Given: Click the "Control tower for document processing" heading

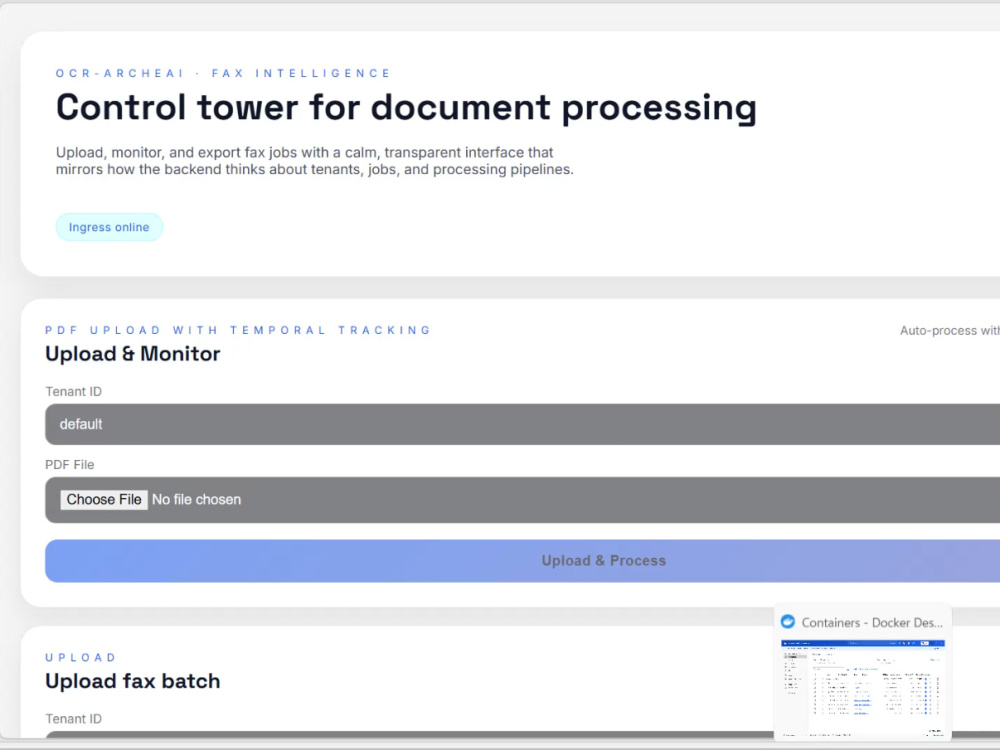Looking at the screenshot, I should (x=406, y=107).
